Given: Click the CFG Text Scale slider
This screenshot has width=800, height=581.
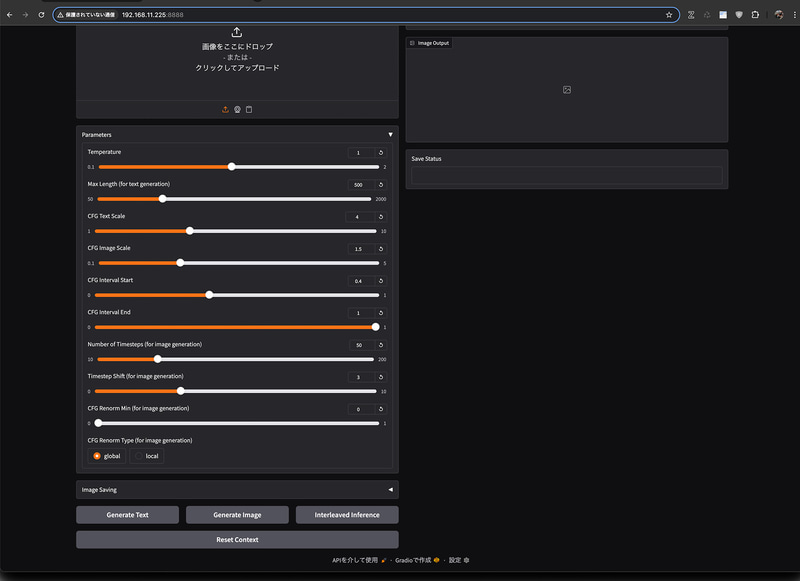Looking at the screenshot, I should (x=236, y=231).
